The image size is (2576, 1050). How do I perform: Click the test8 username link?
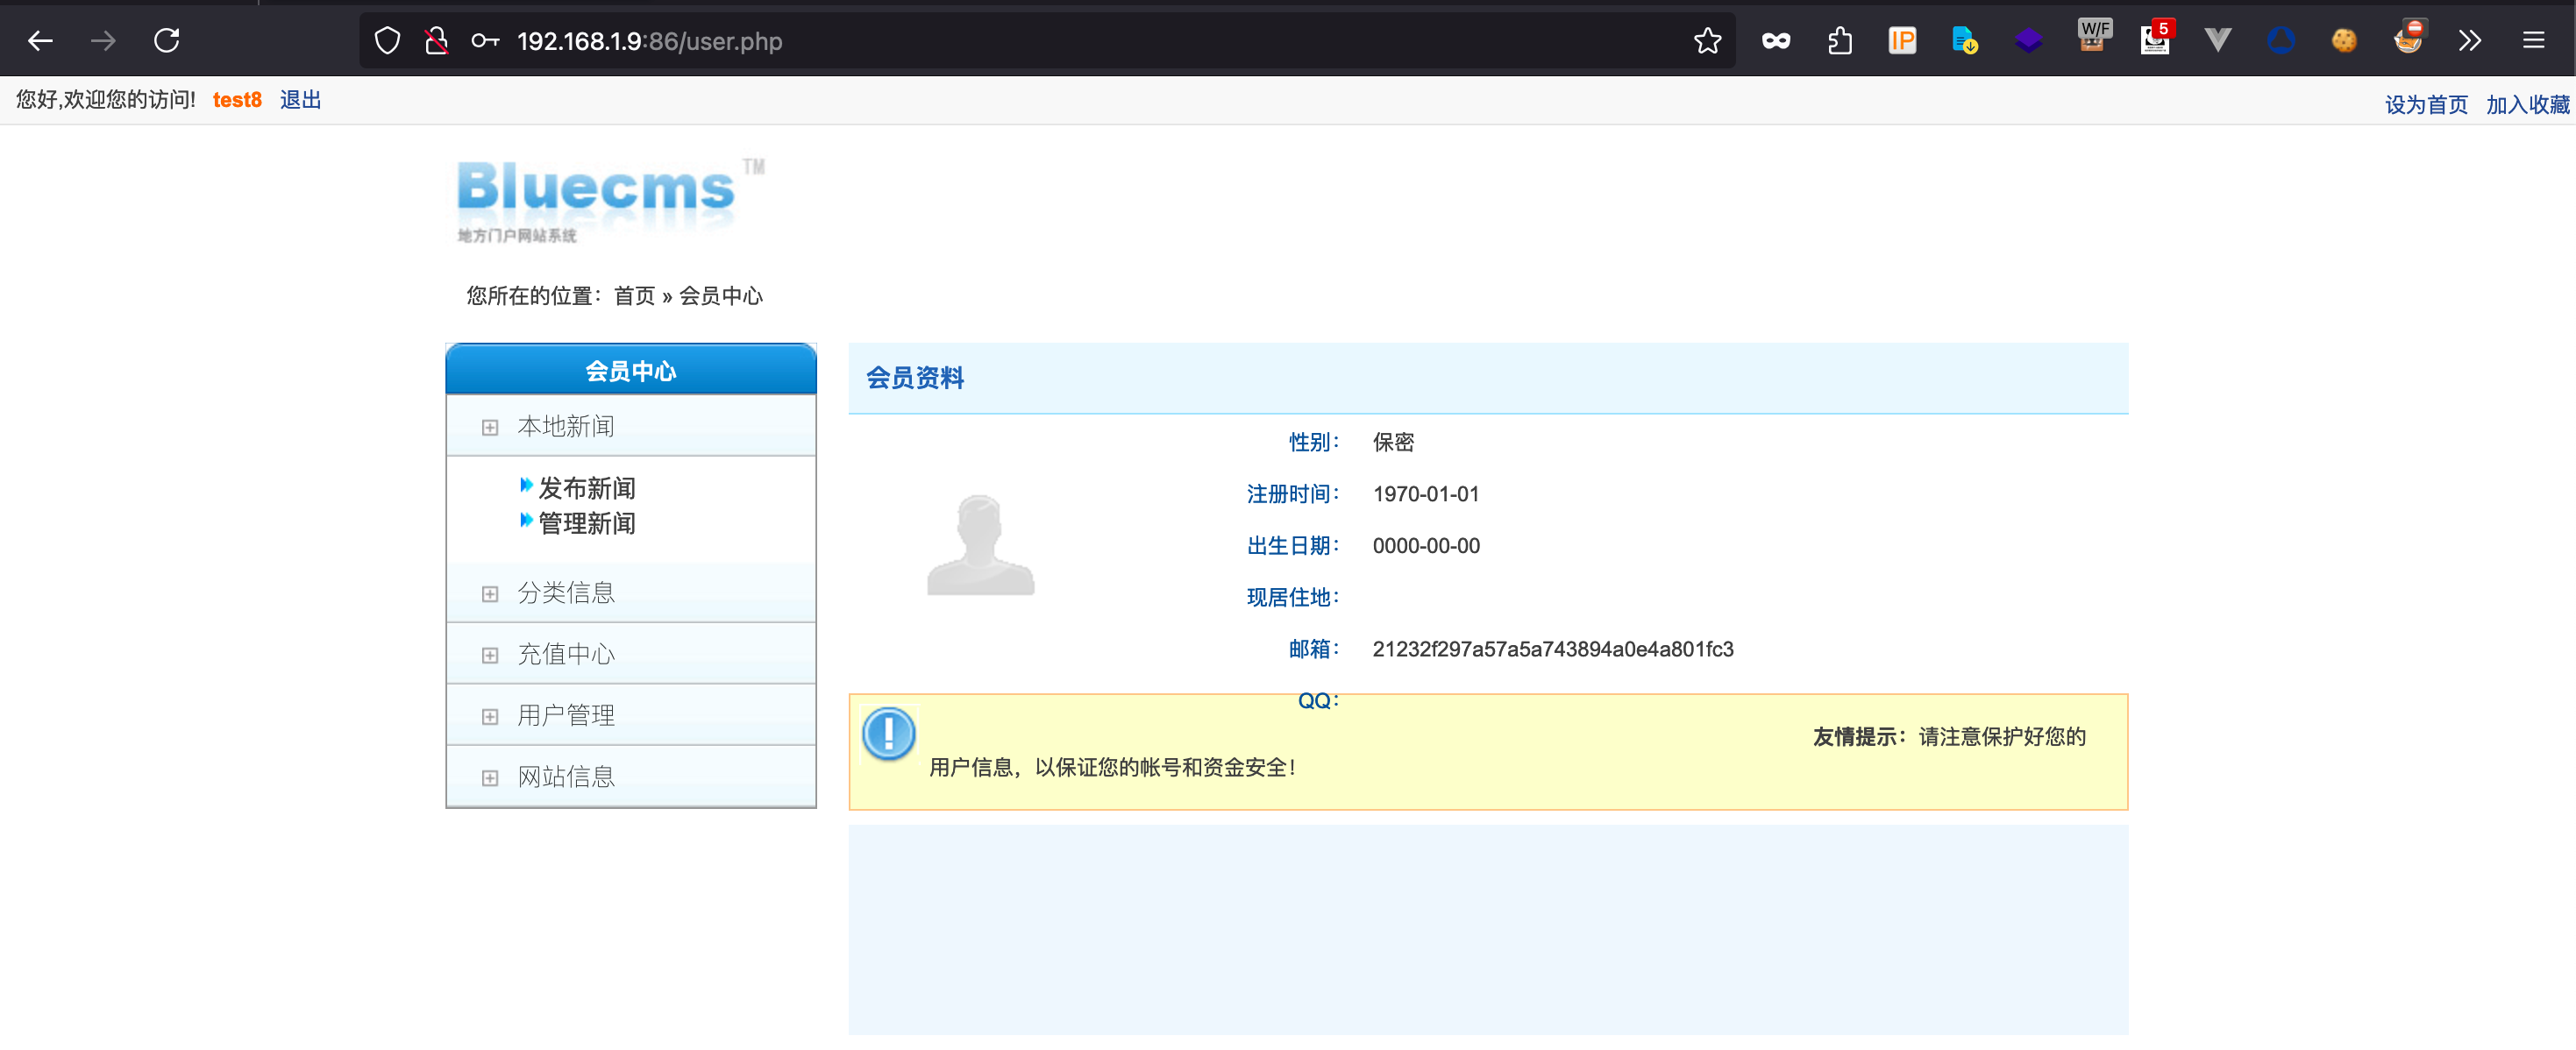[237, 100]
